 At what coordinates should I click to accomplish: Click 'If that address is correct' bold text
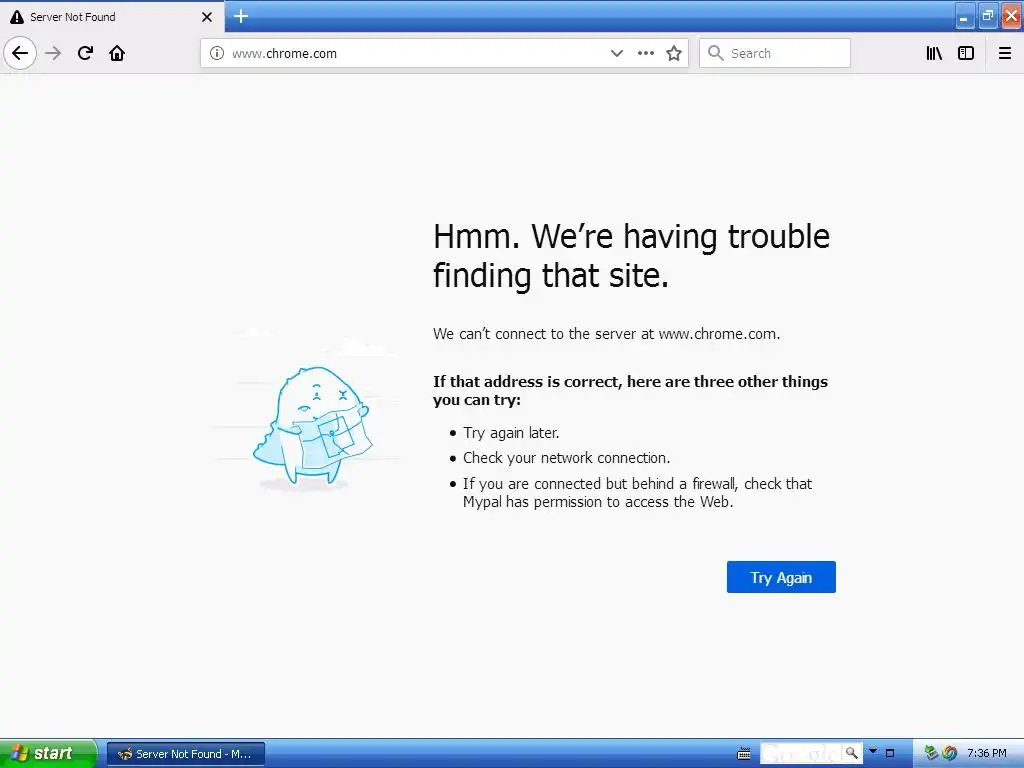tap(630, 391)
